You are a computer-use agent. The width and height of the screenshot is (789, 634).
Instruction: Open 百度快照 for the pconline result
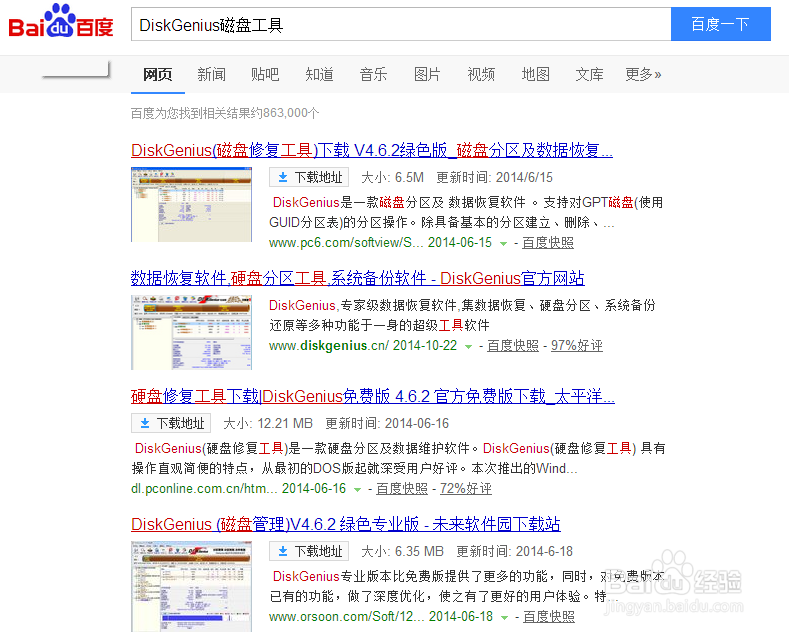coord(402,489)
